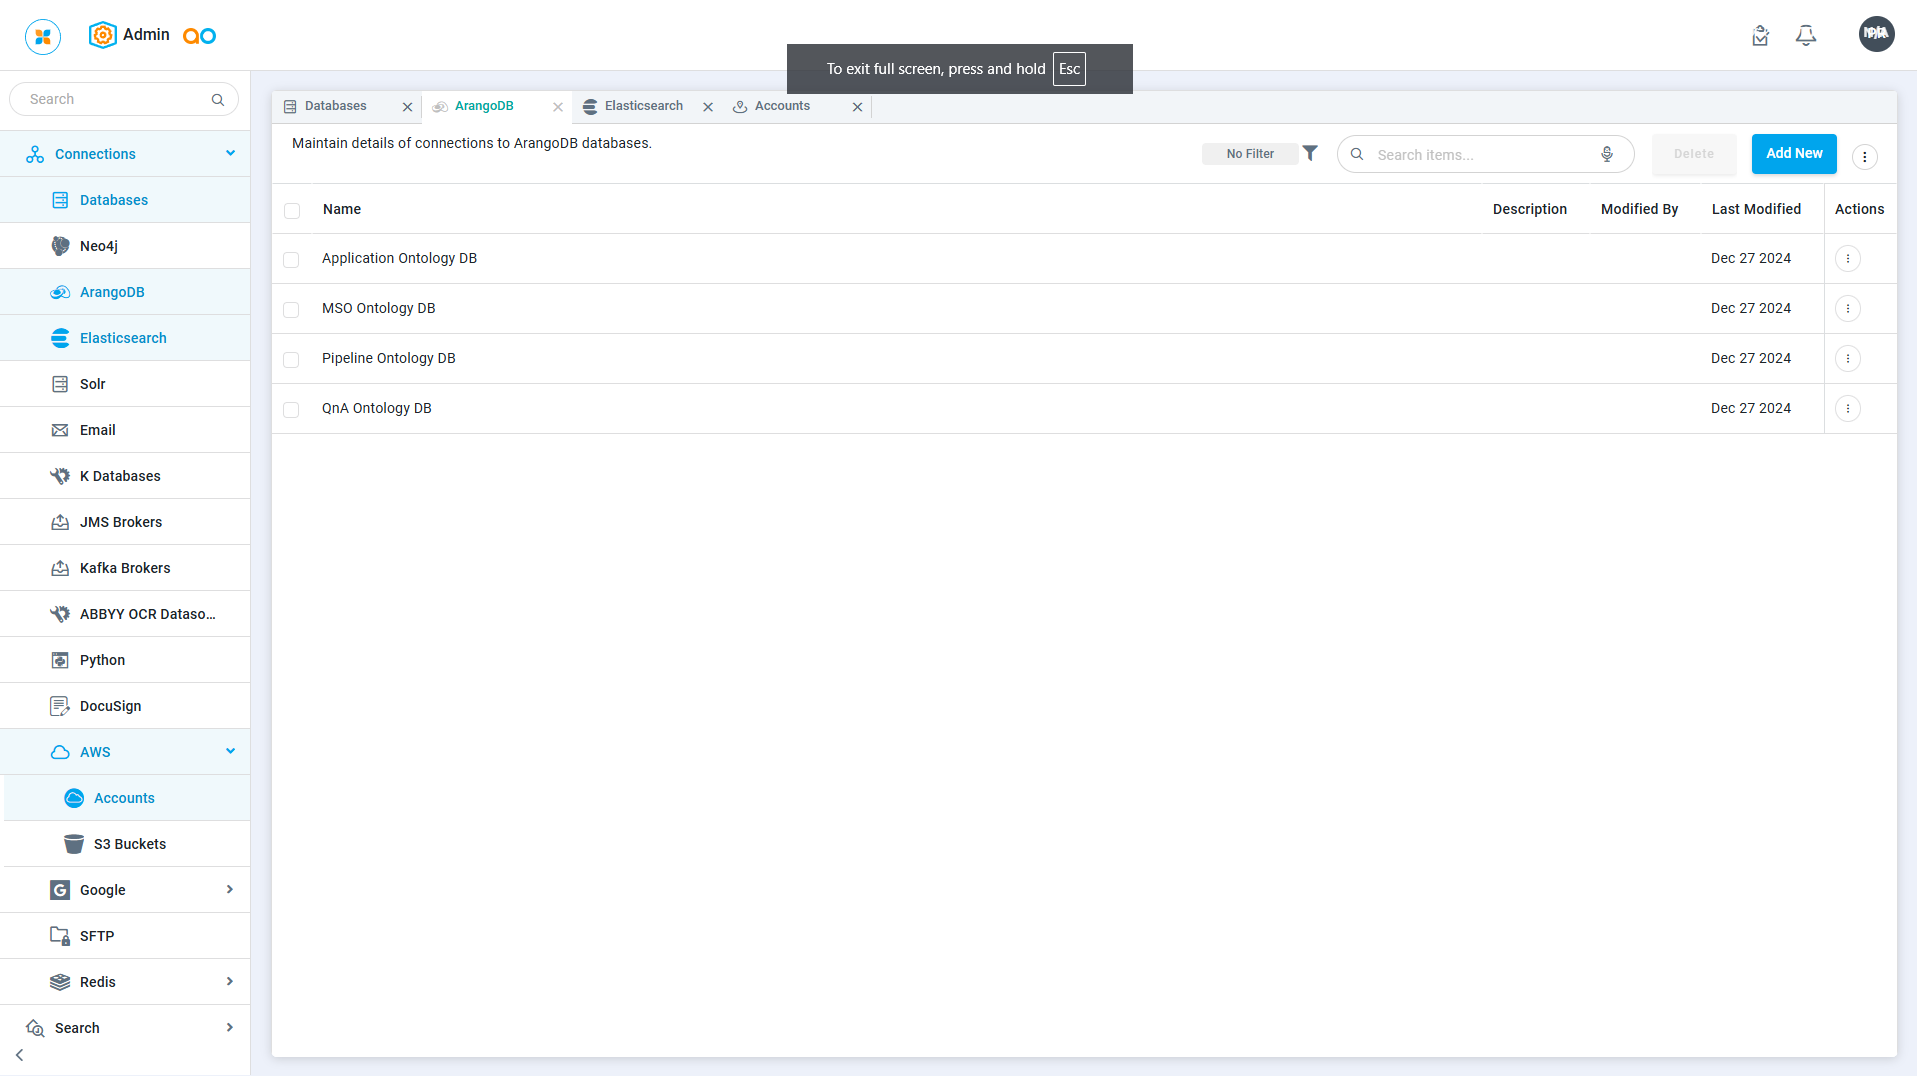Screen dimensions: 1917x1076
Task: Select the Application Ontology DB checkbox
Action: point(291,260)
